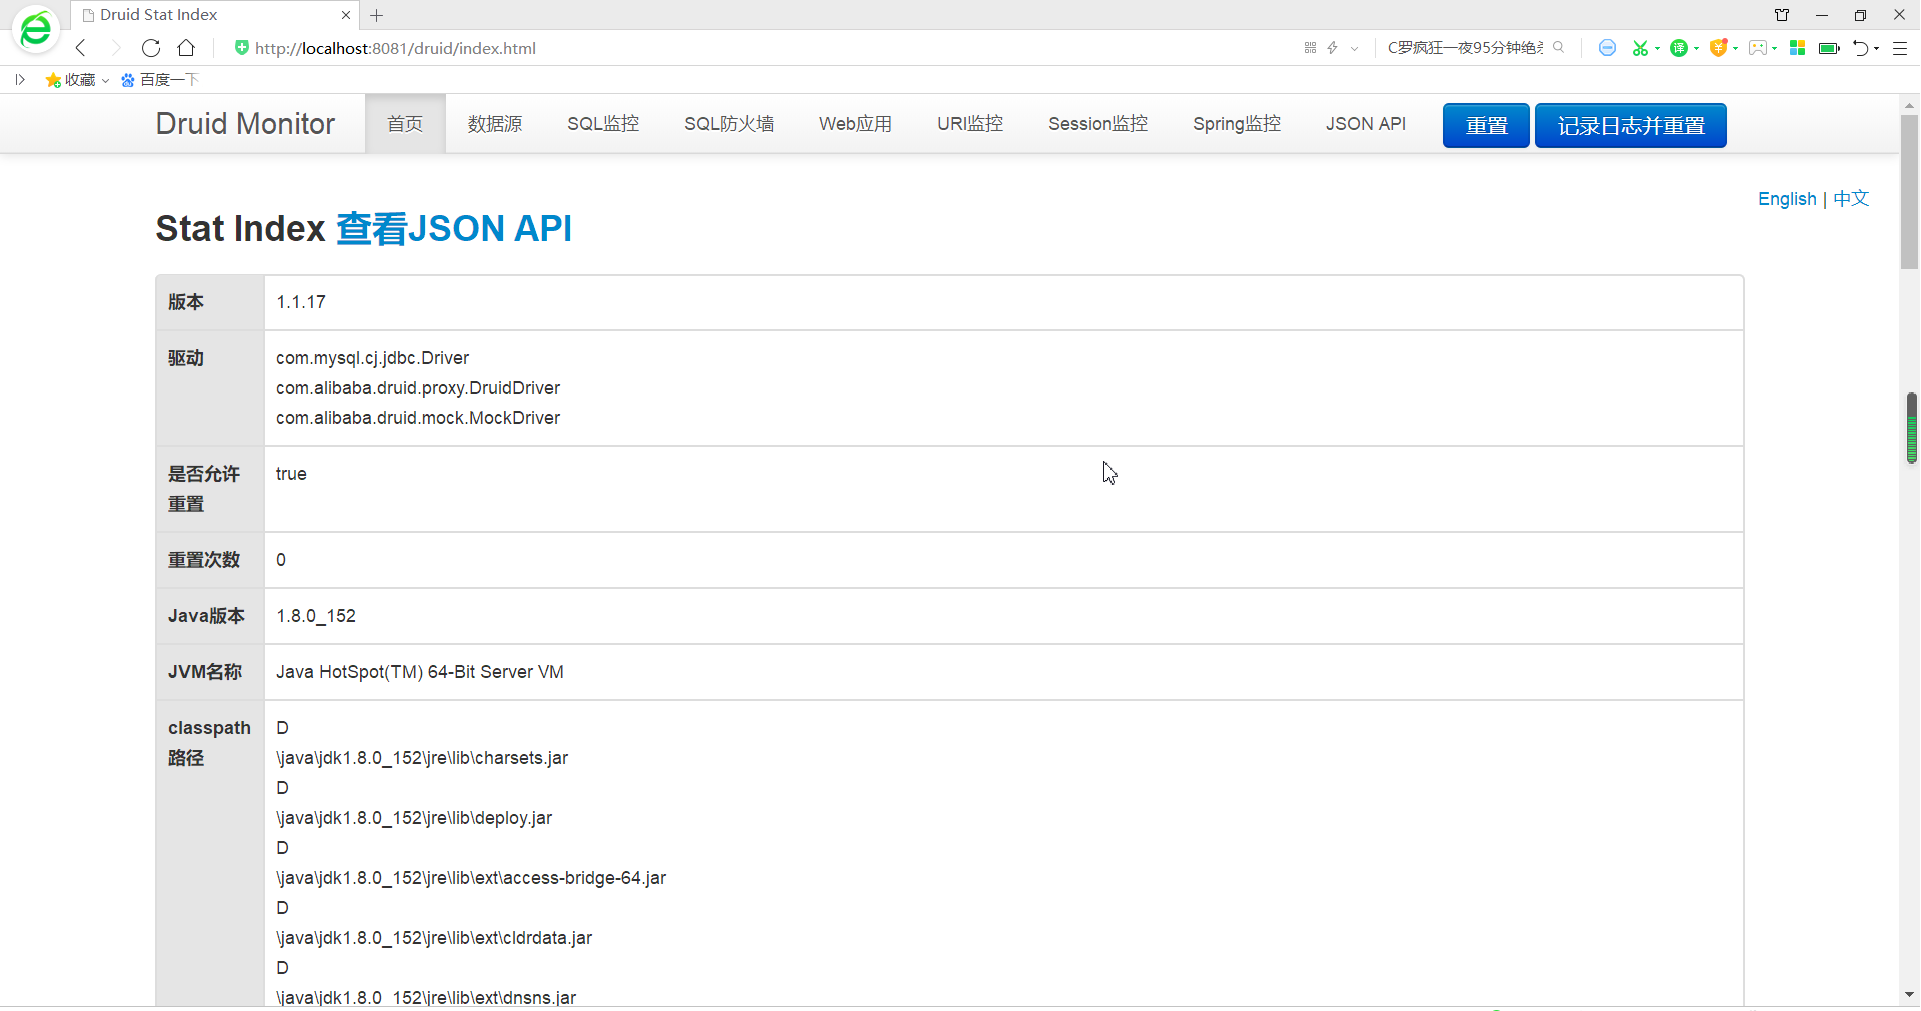The image size is (1921, 1011).
Task: Open the 收藏 favorites dropdown arrow
Action: (105, 81)
